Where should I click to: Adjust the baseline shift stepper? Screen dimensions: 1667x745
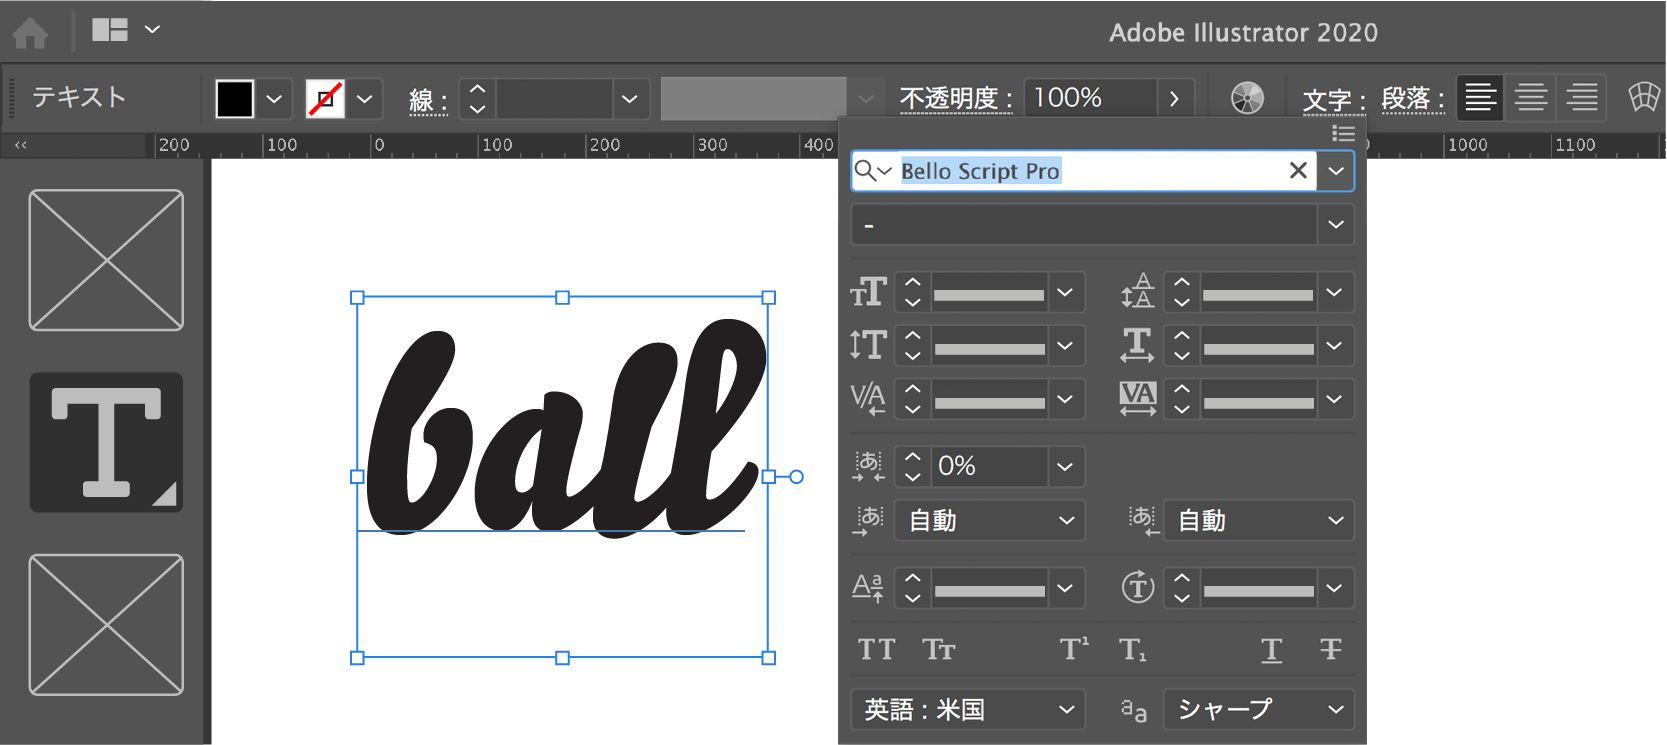click(913, 588)
